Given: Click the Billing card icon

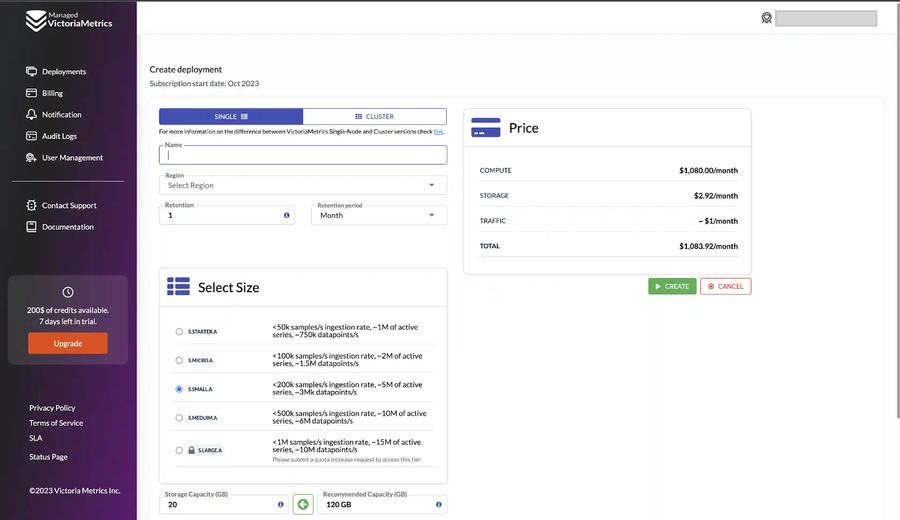Looking at the screenshot, I should 32,93.
